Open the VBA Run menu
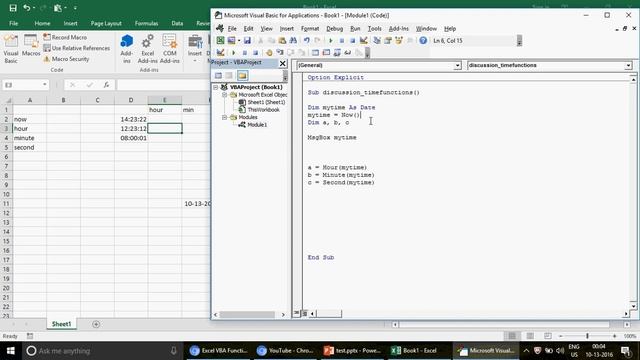The image size is (640, 360). (x=355, y=29)
